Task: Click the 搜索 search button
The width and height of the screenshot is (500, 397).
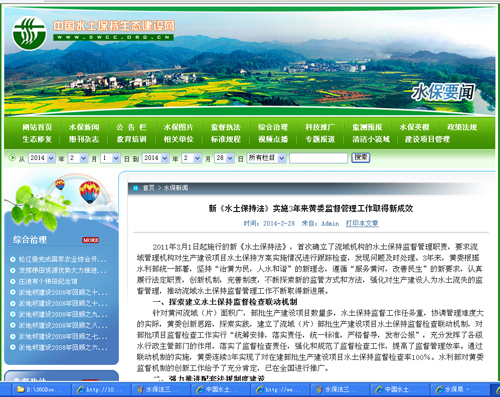Action: (x=361, y=158)
